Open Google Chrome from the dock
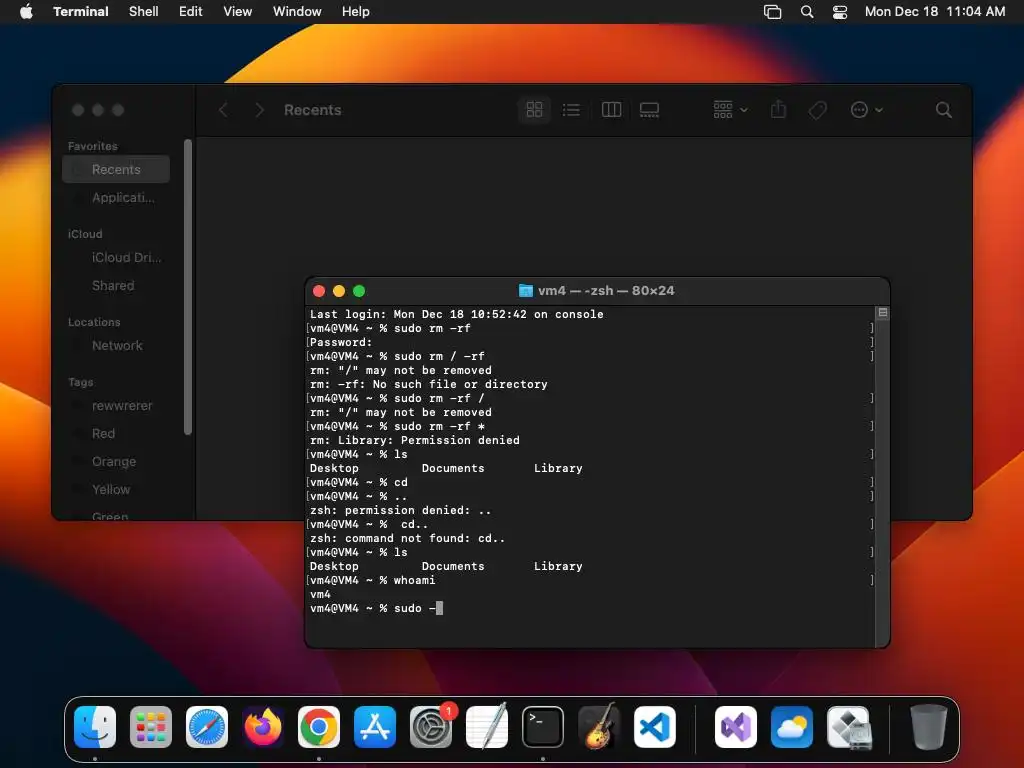 (x=319, y=727)
